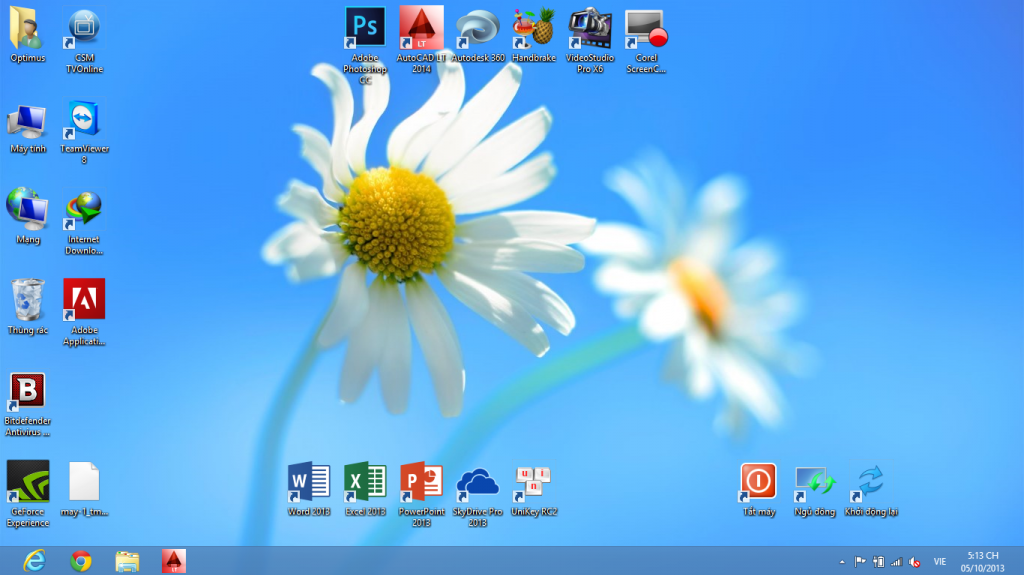Open the Autodesk 360 desktop icon

[x=477, y=28]
